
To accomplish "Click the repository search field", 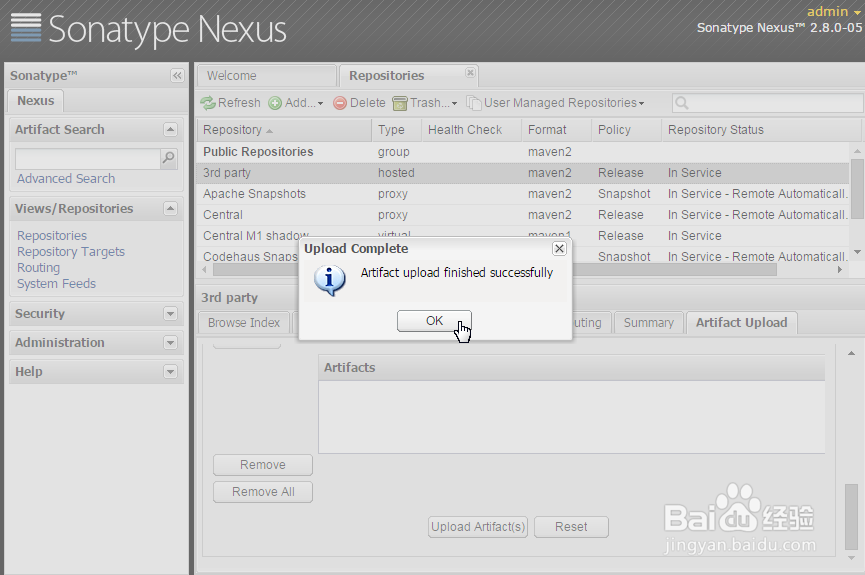I will [x=767, y=103].
